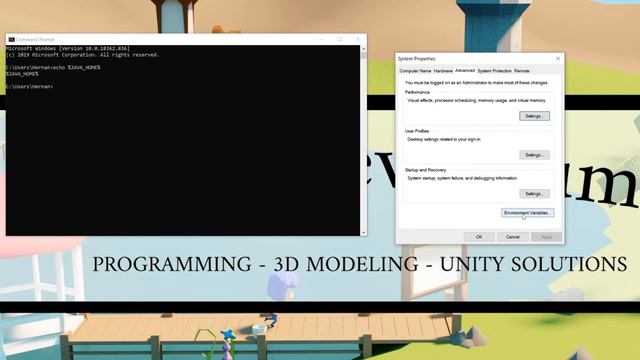
Task: Open the Remote tab
Action: point(522,71)
